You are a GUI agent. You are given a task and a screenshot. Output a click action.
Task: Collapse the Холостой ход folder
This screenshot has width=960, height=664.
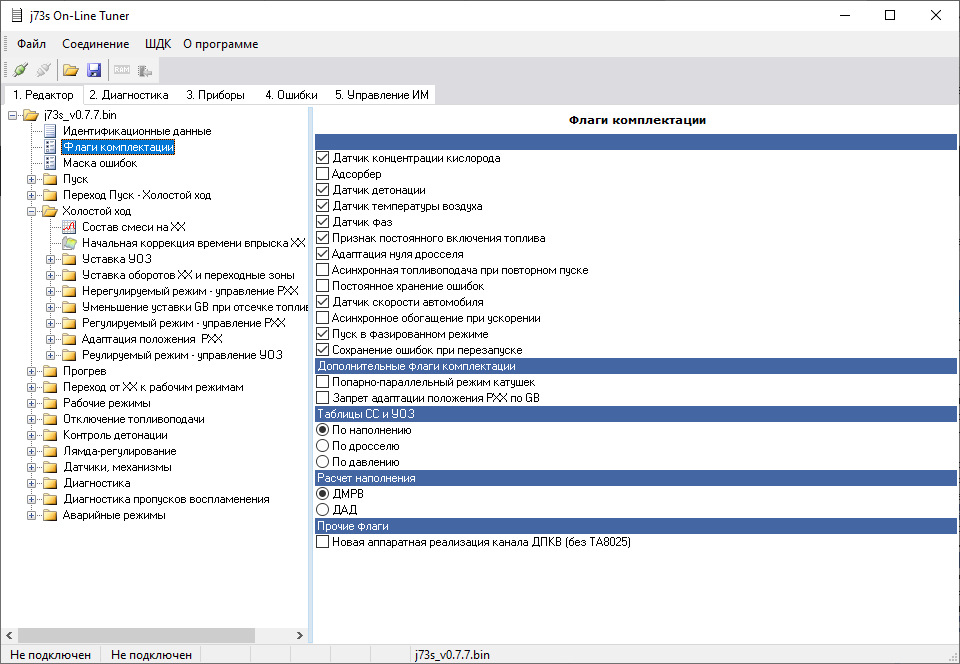point(32,211)
